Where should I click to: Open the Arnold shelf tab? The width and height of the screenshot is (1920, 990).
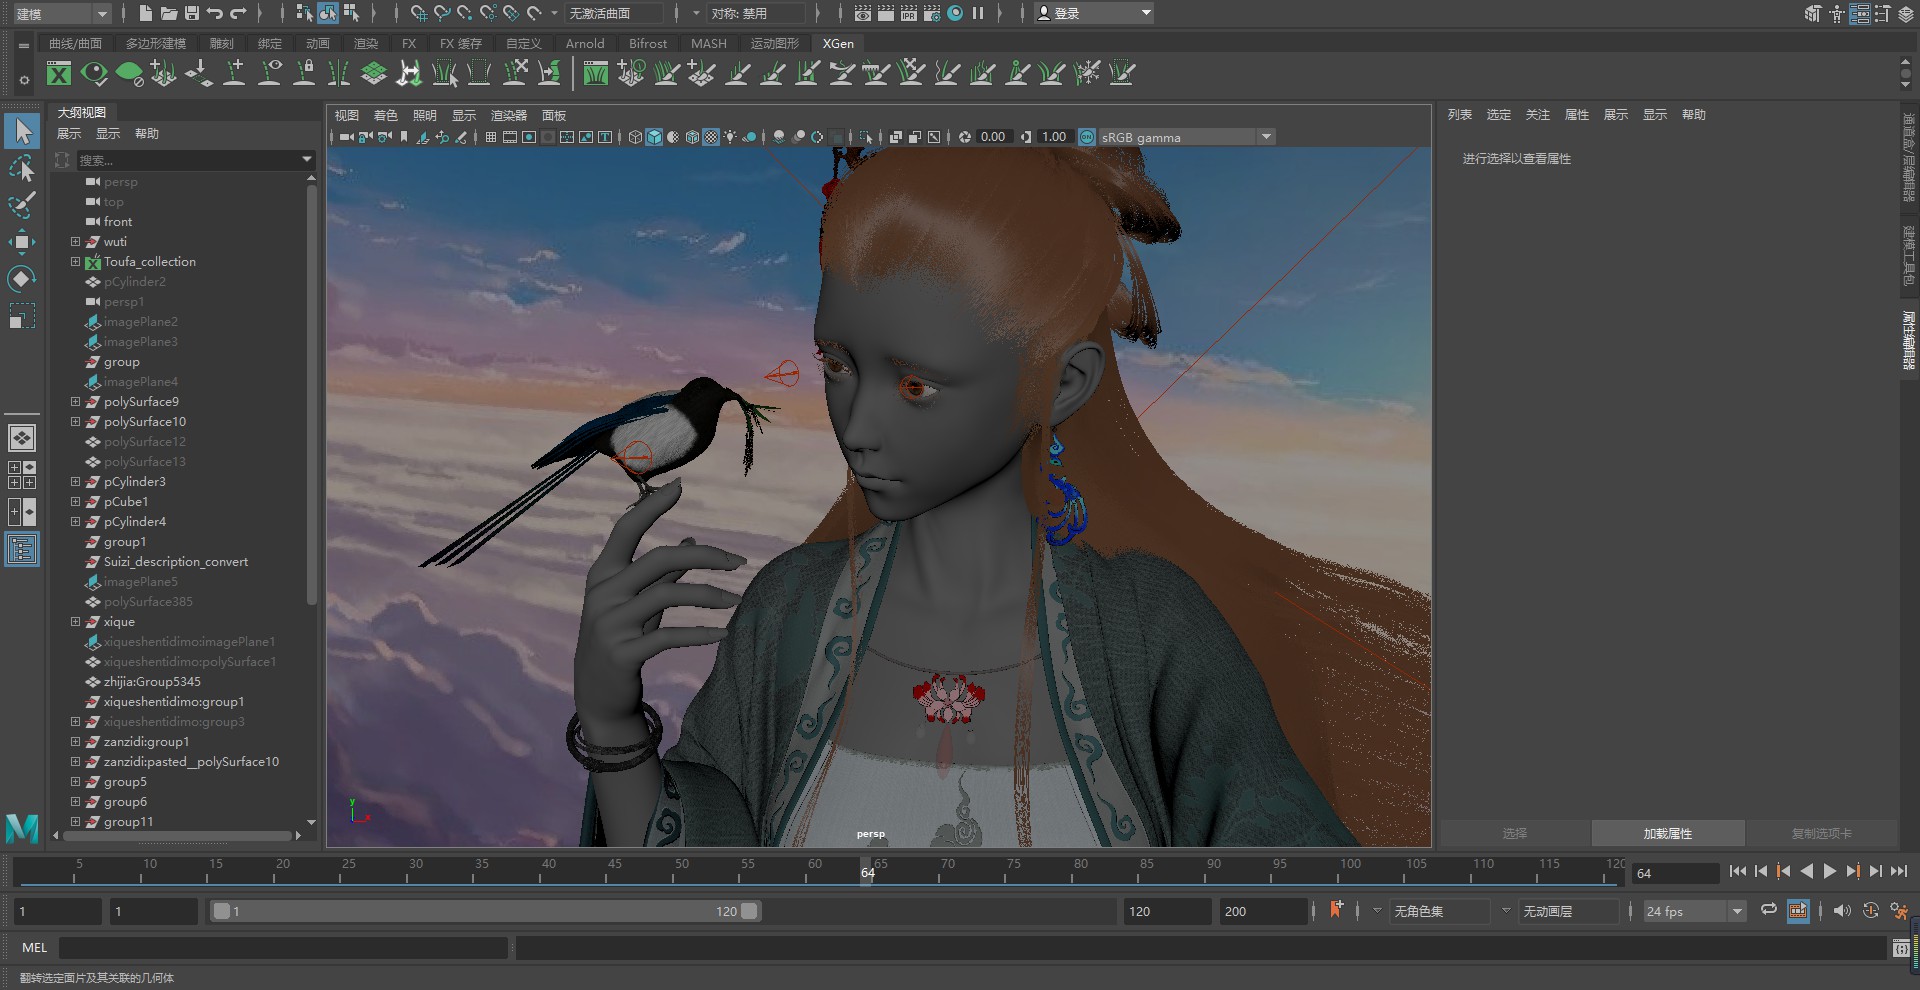[585, 43]
